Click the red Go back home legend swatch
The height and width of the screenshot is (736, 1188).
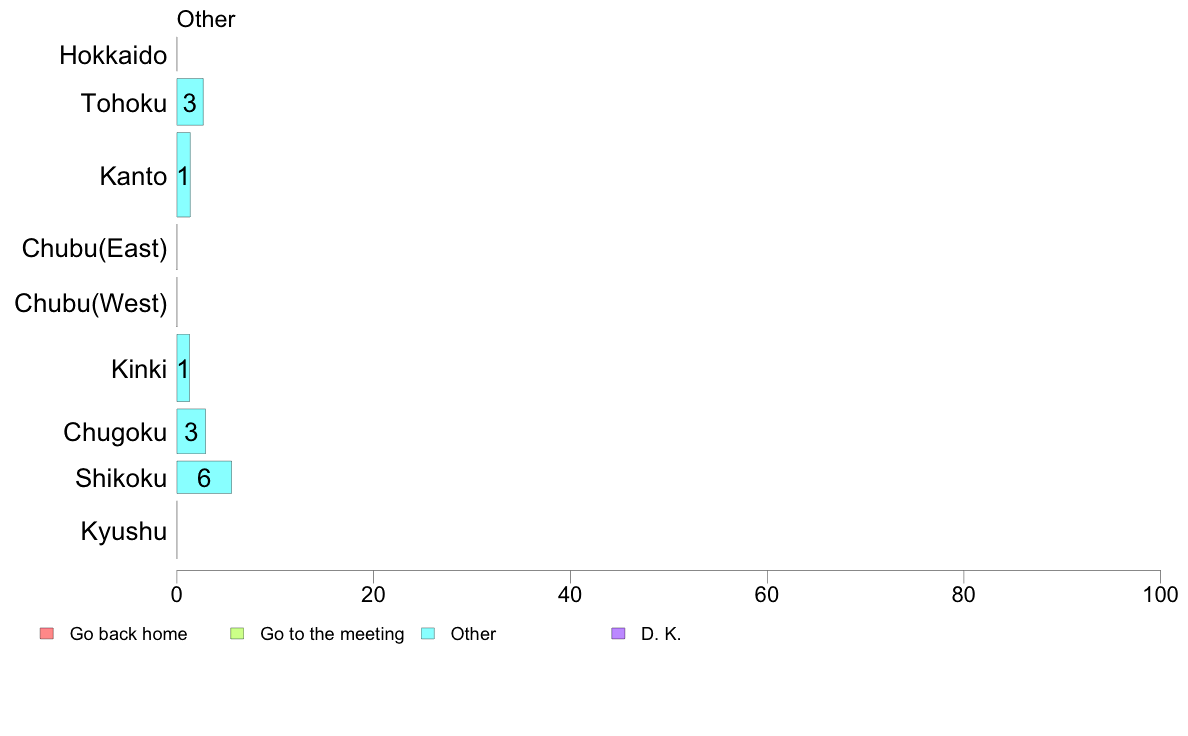47,634
